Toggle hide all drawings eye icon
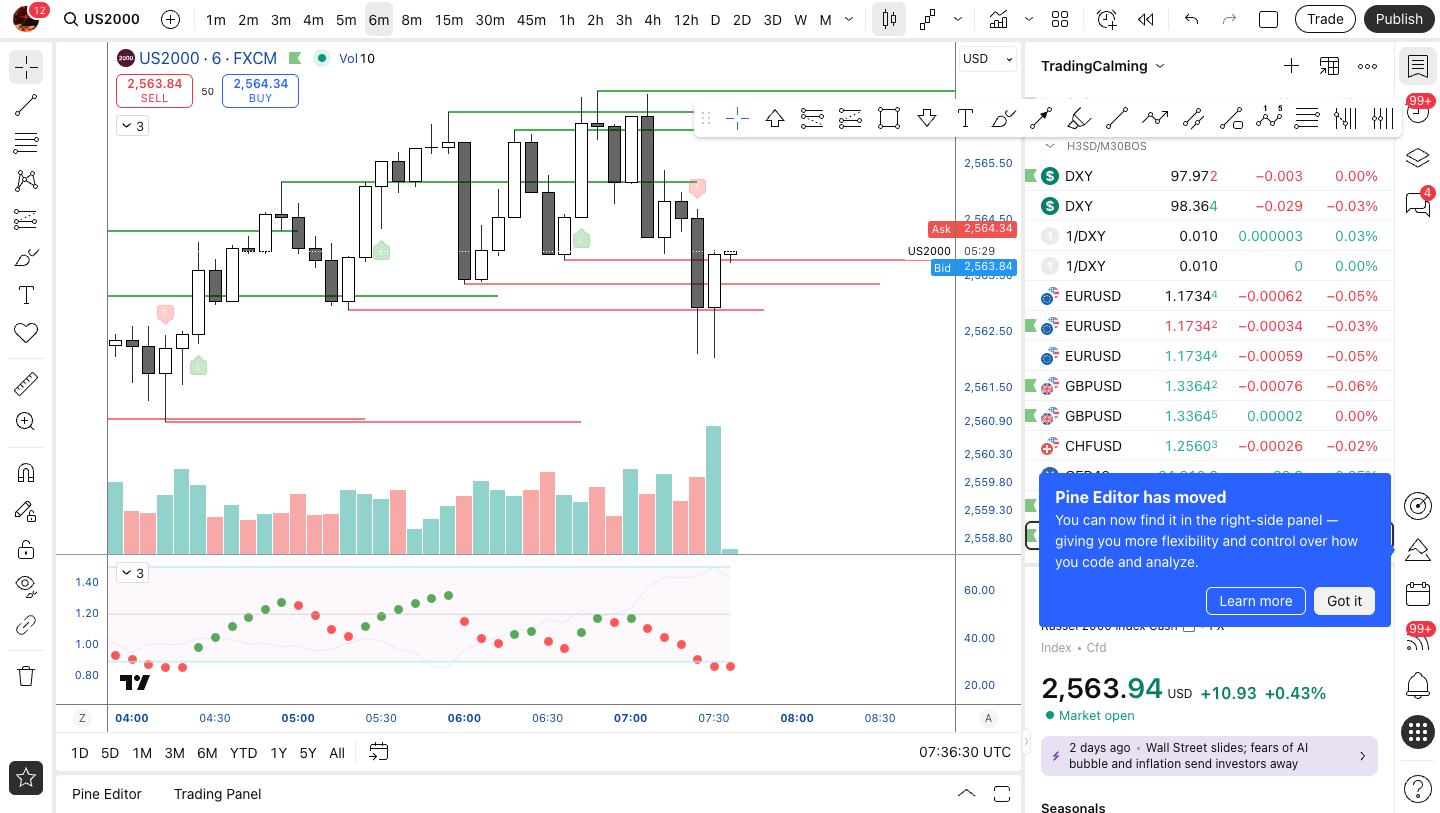The image size is (1440, 813). pos(26,584)
